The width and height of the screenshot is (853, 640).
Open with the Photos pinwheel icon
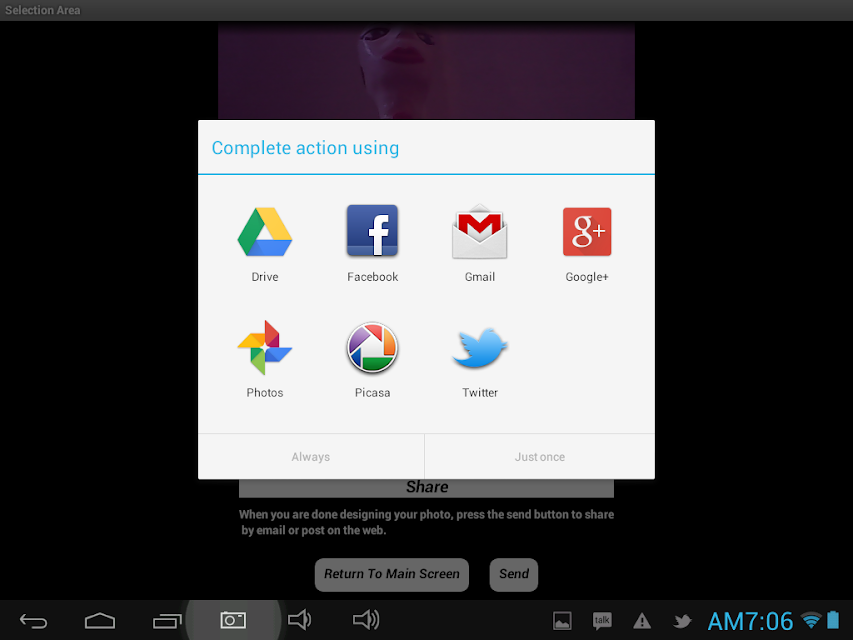click(x=265, y=348)
